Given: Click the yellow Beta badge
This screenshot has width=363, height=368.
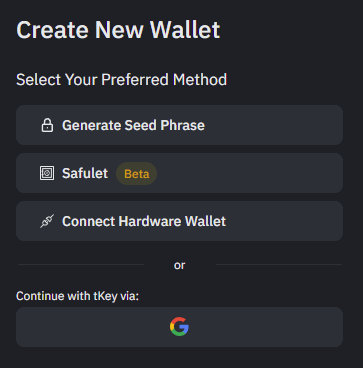Looking at the screenshot, I should (136, 174).
